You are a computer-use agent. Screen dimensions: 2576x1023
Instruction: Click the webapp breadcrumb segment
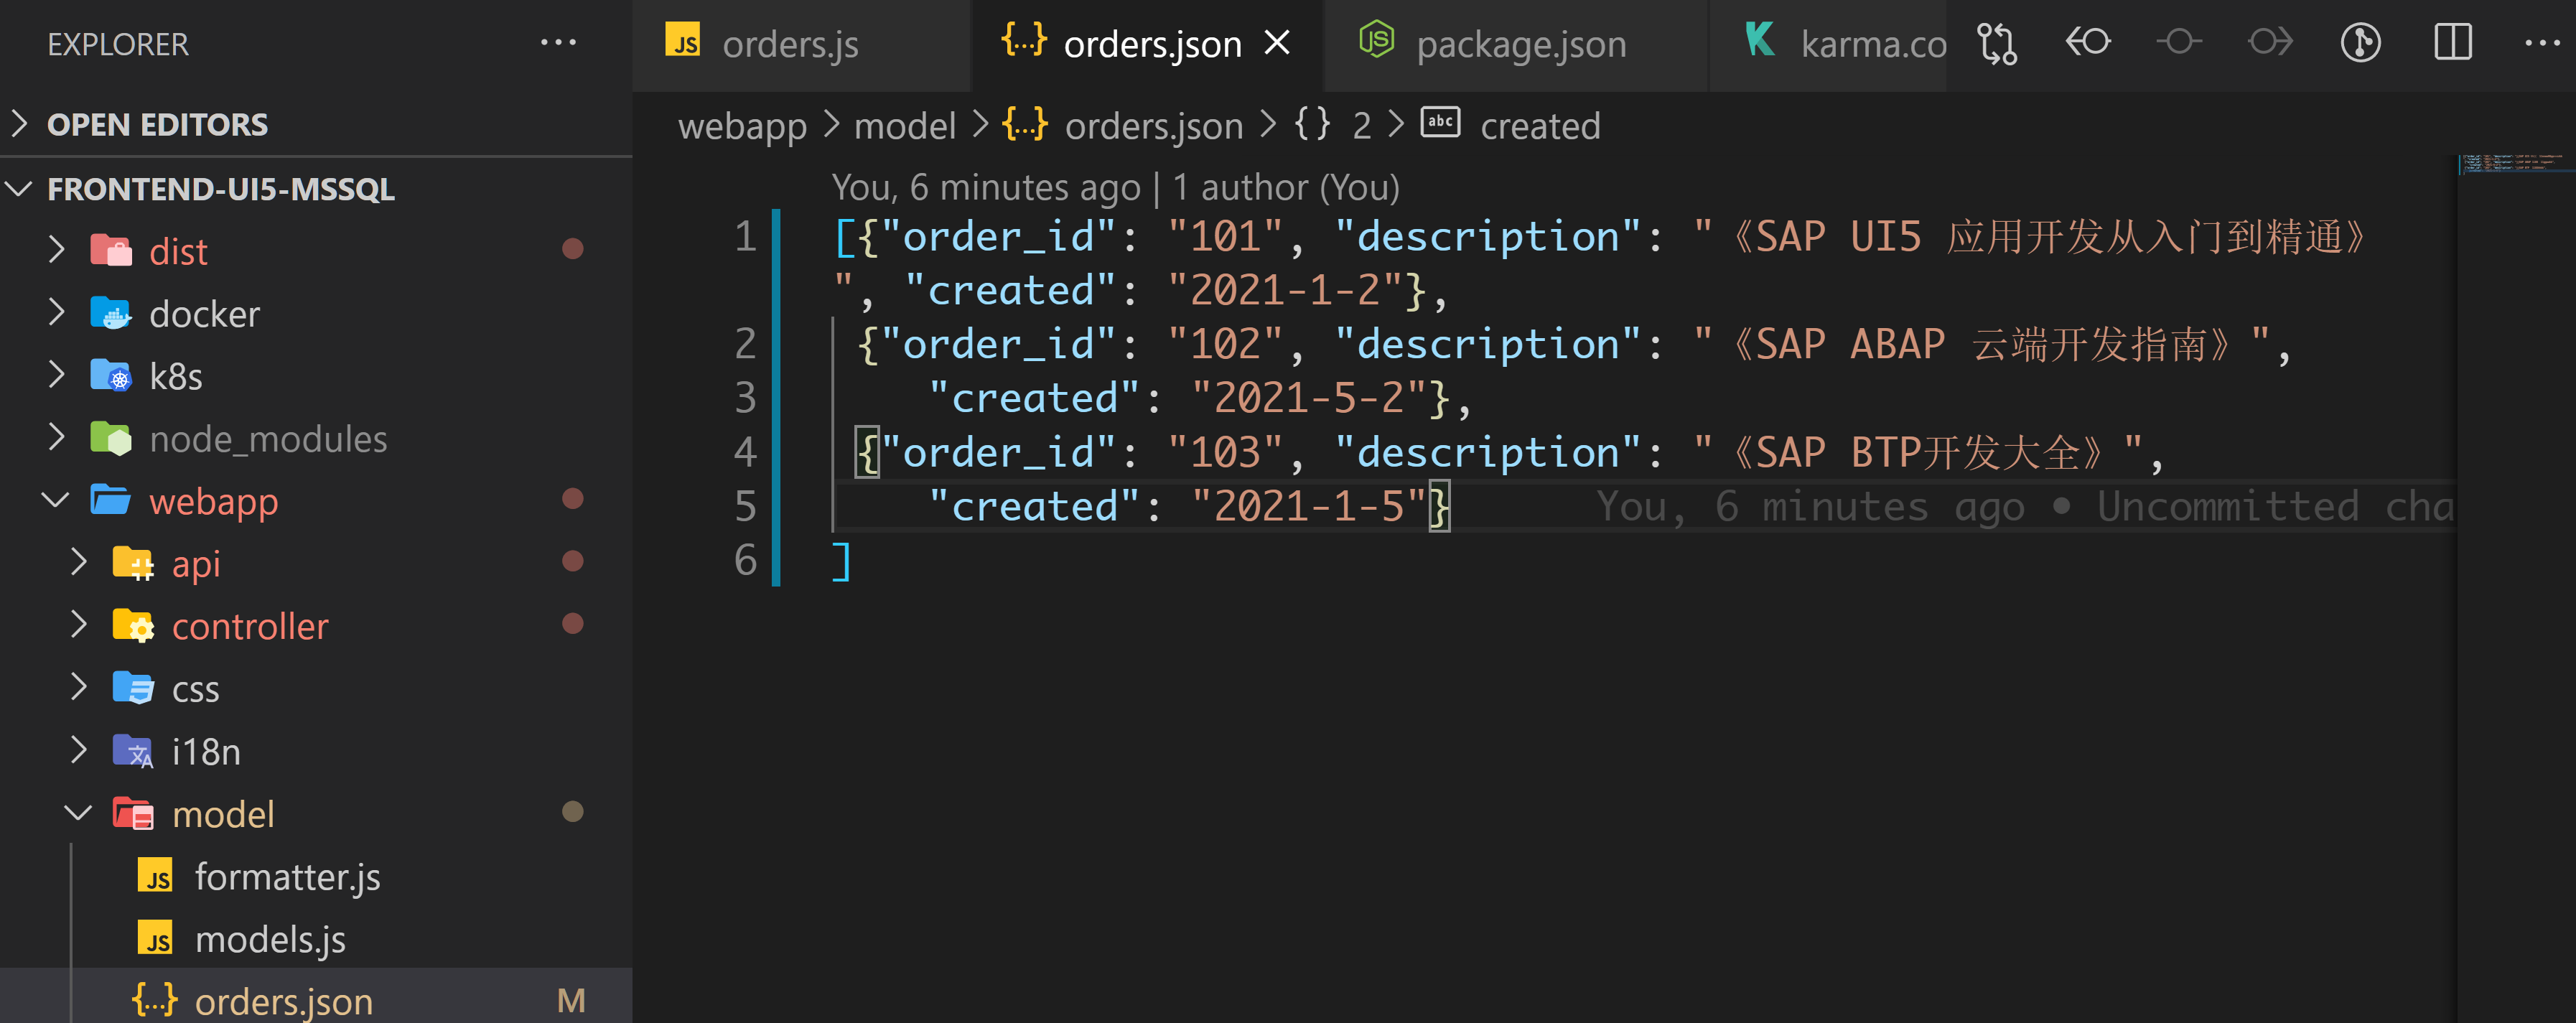coord(742,126)
